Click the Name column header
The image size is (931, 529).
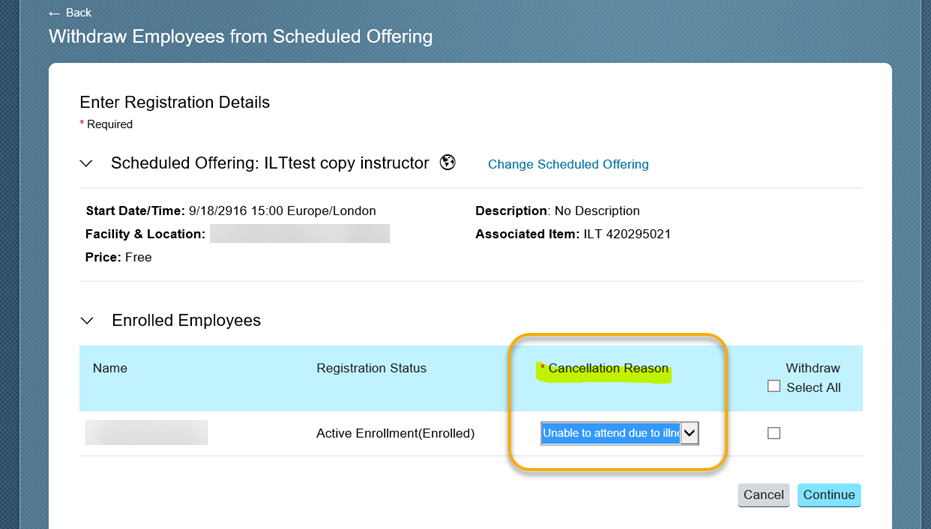[x=110, y=368]
